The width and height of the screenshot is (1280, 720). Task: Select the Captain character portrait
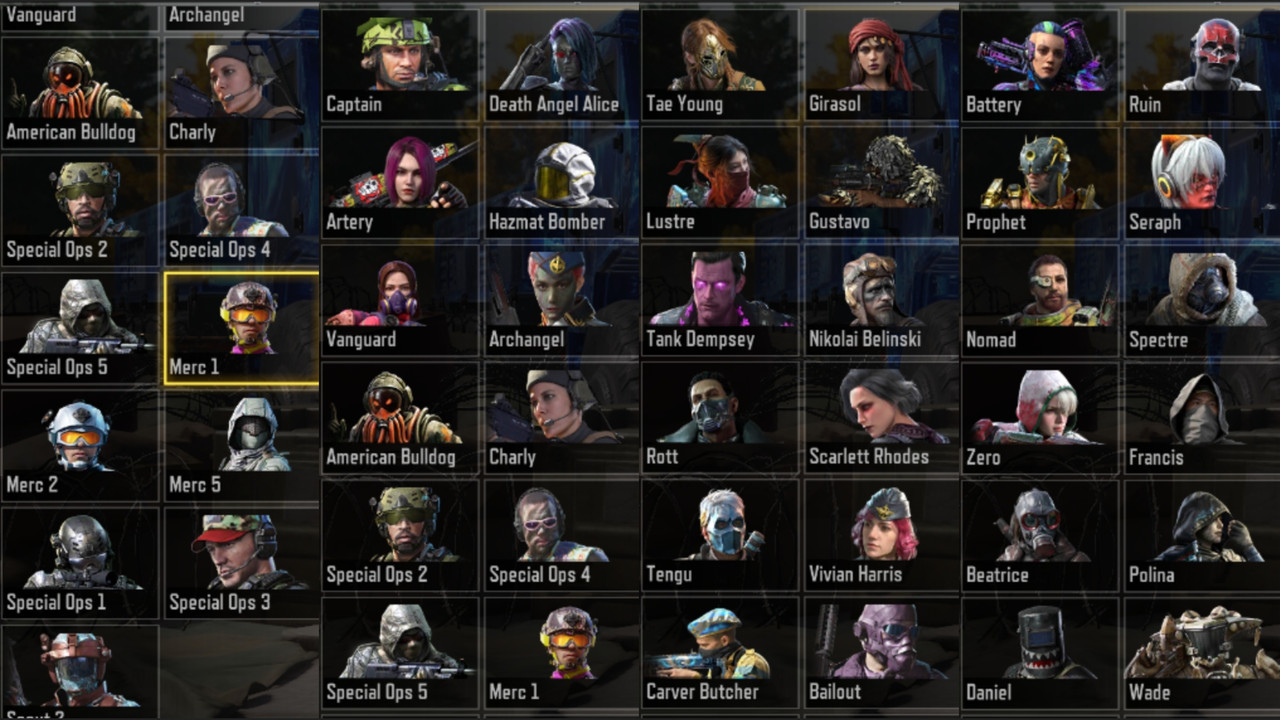coord(400,64)
